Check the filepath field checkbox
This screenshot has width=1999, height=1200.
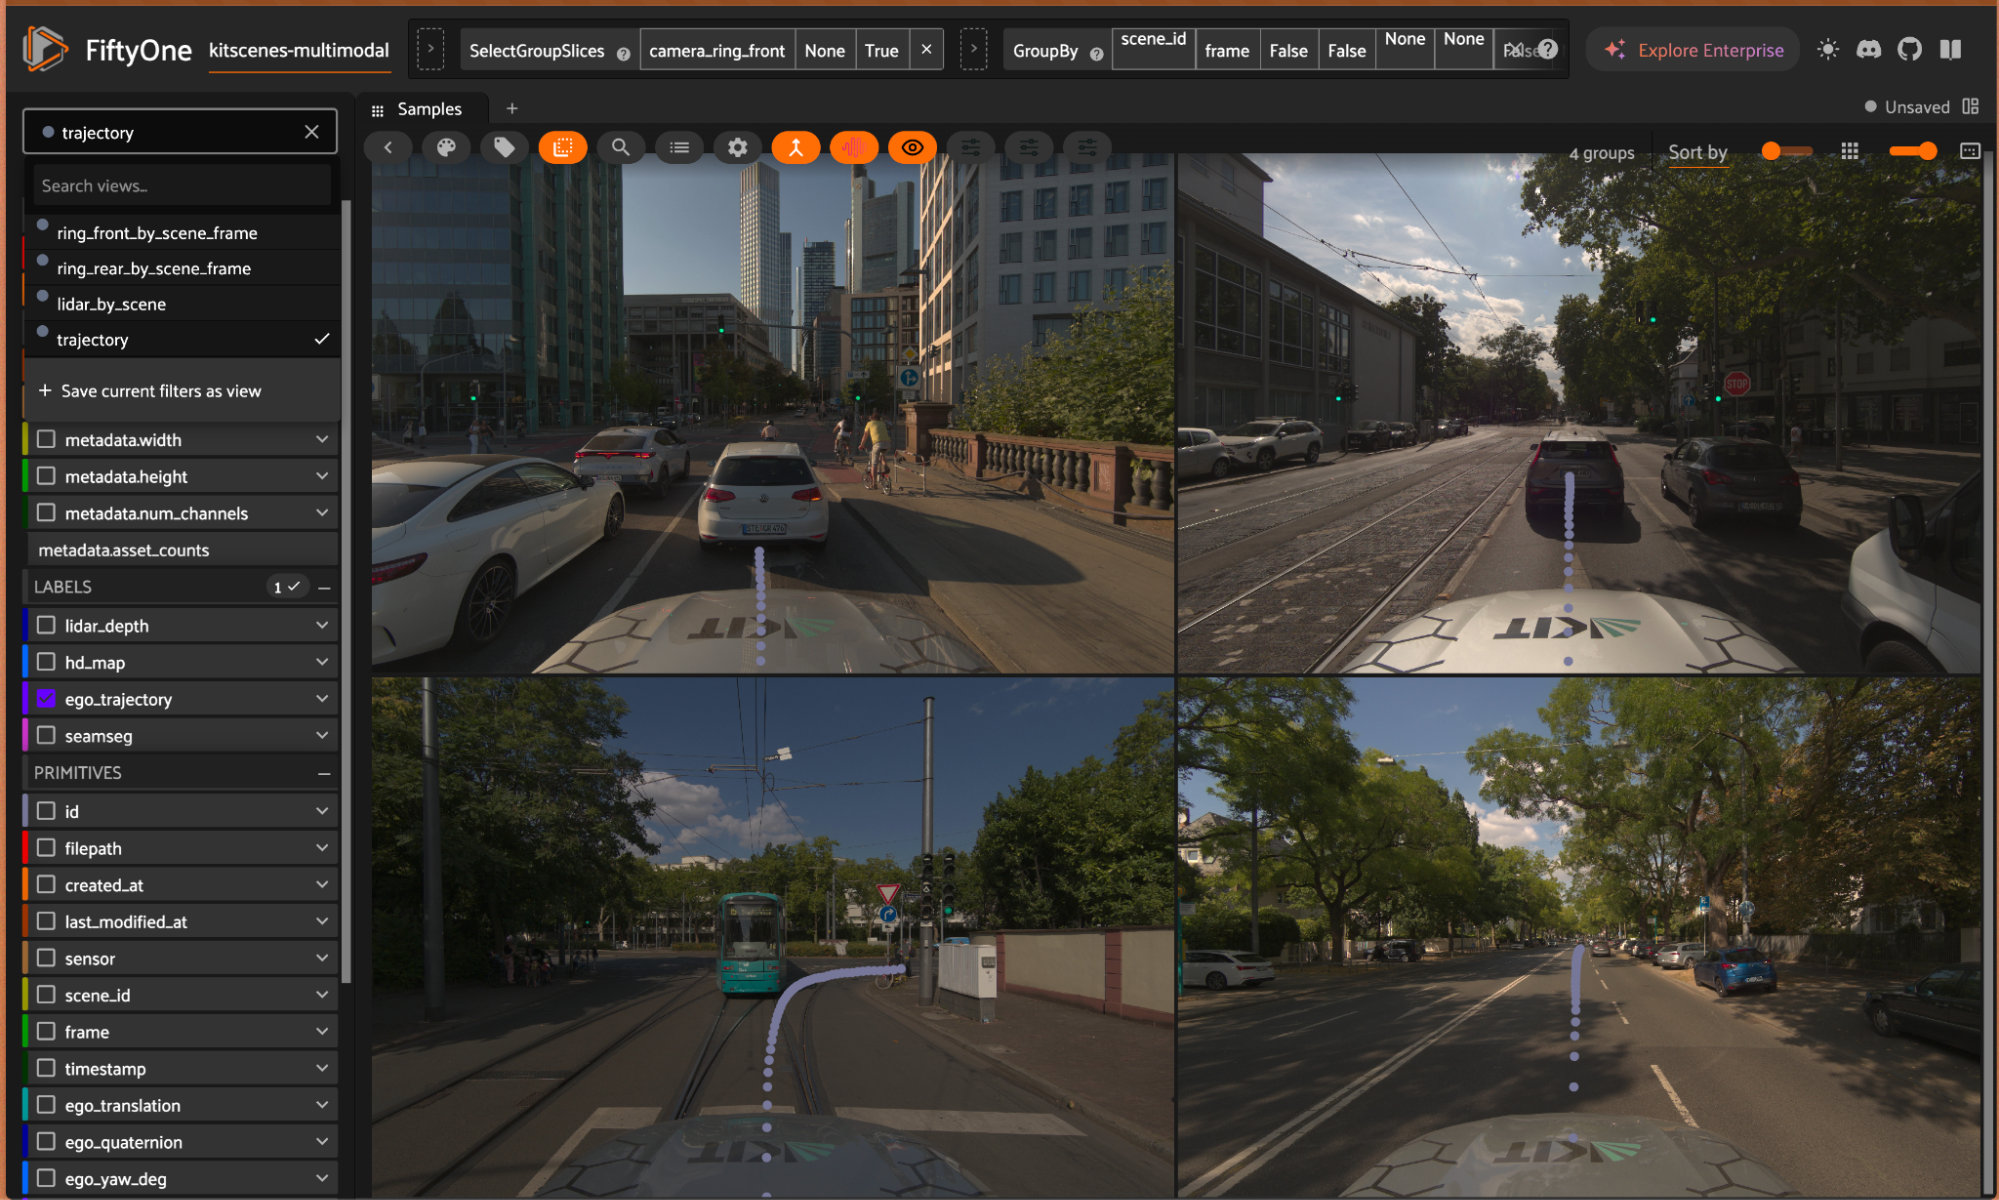pyautogui.click(x=46, y=848)
